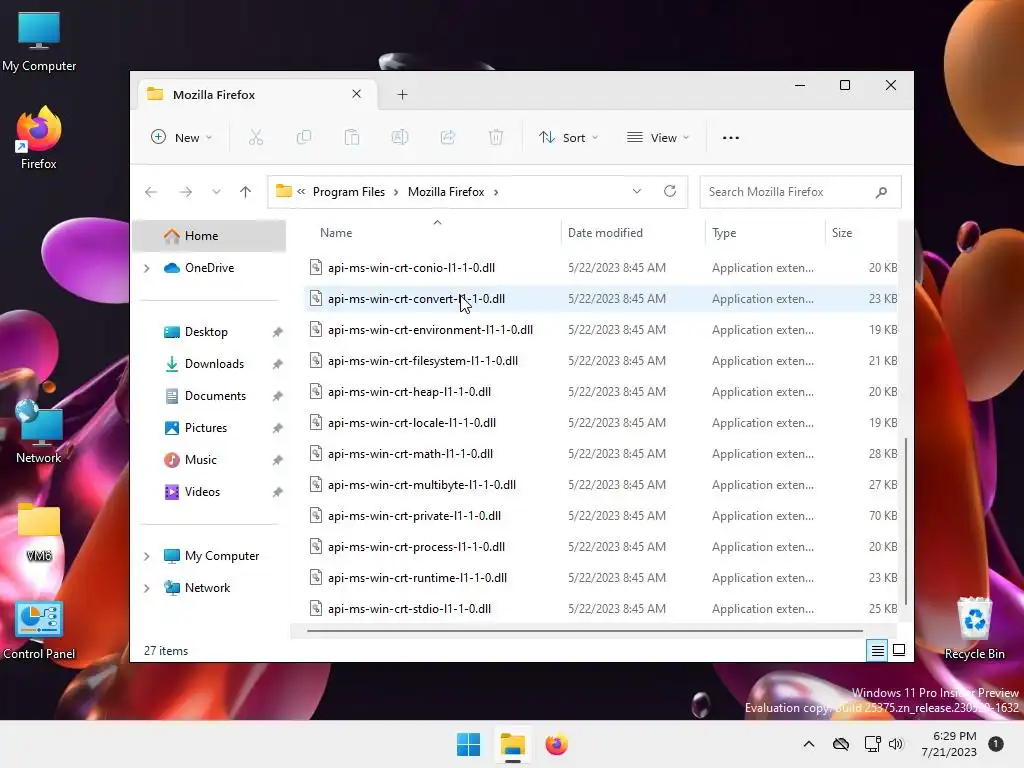Expand Network tree node in sidebar
The height and width of the screenshot is (768, 1024).
click(x=147, y=588)
